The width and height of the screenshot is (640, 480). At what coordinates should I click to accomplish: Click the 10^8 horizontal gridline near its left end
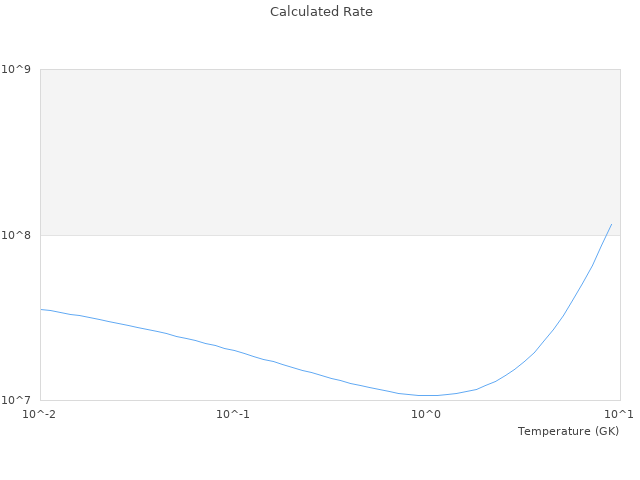tap(60, 235)
